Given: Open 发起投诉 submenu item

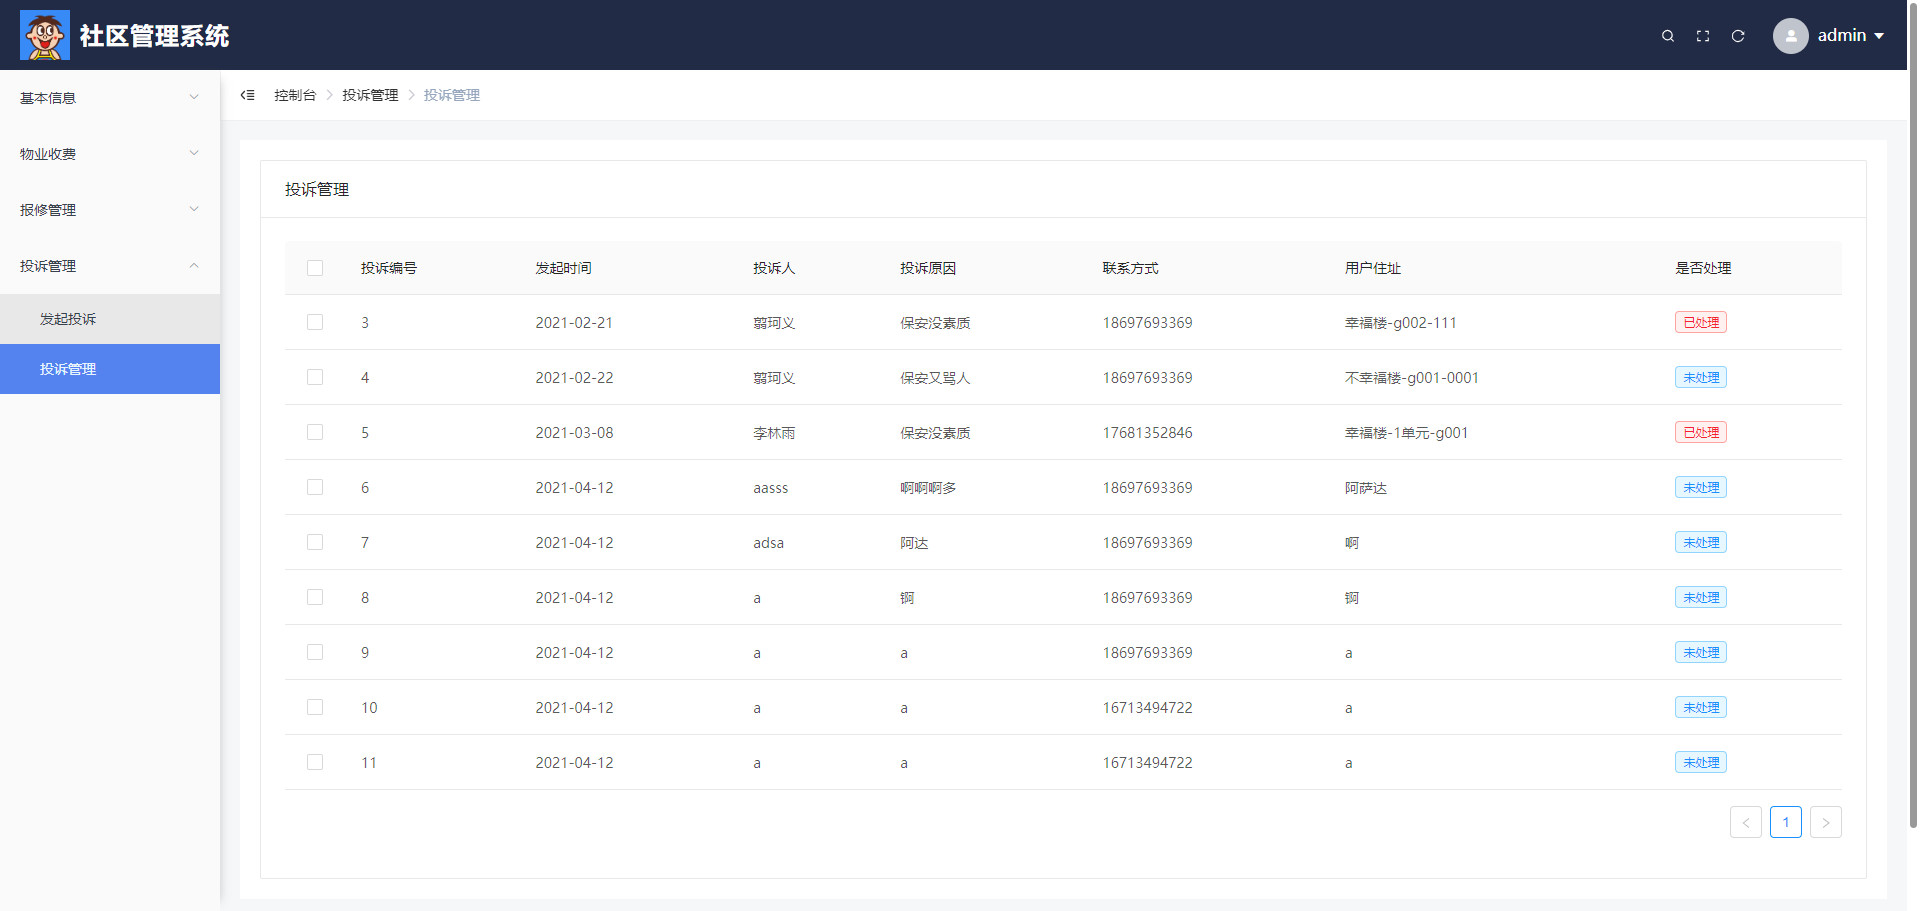Looking at the screenshot, I should pyautogui.click(x=110, y=319).
